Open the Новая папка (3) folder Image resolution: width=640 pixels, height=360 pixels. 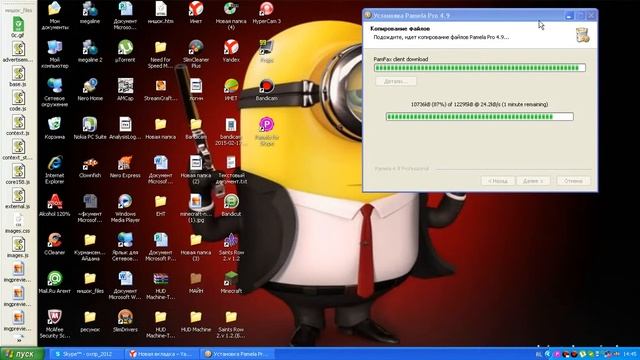(x=196, y=247)
